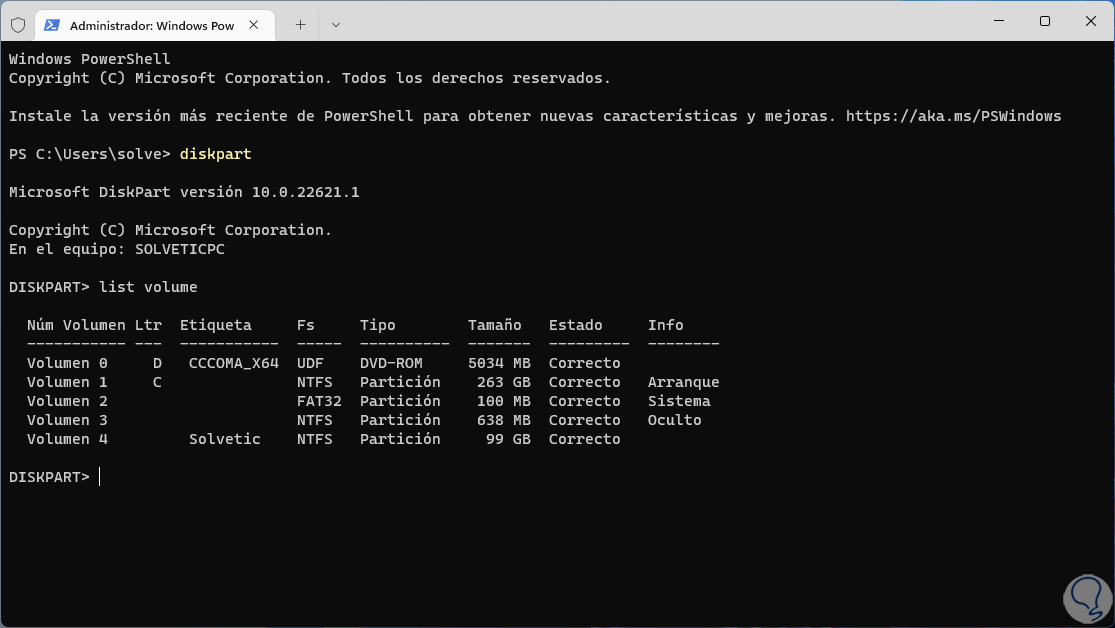
Task: Click the shield icon in title bar
Action: (18, 25)
